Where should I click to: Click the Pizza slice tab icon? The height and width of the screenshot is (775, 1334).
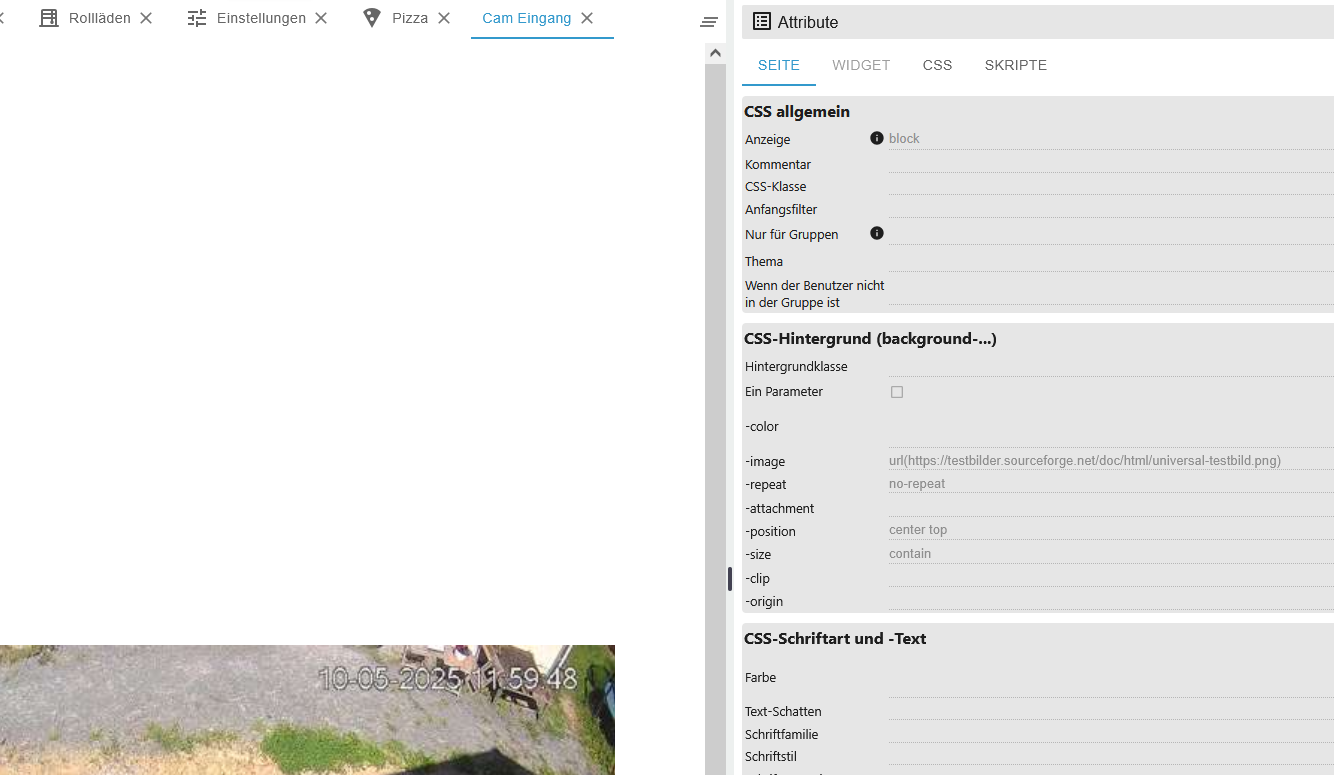coord(372,18)
